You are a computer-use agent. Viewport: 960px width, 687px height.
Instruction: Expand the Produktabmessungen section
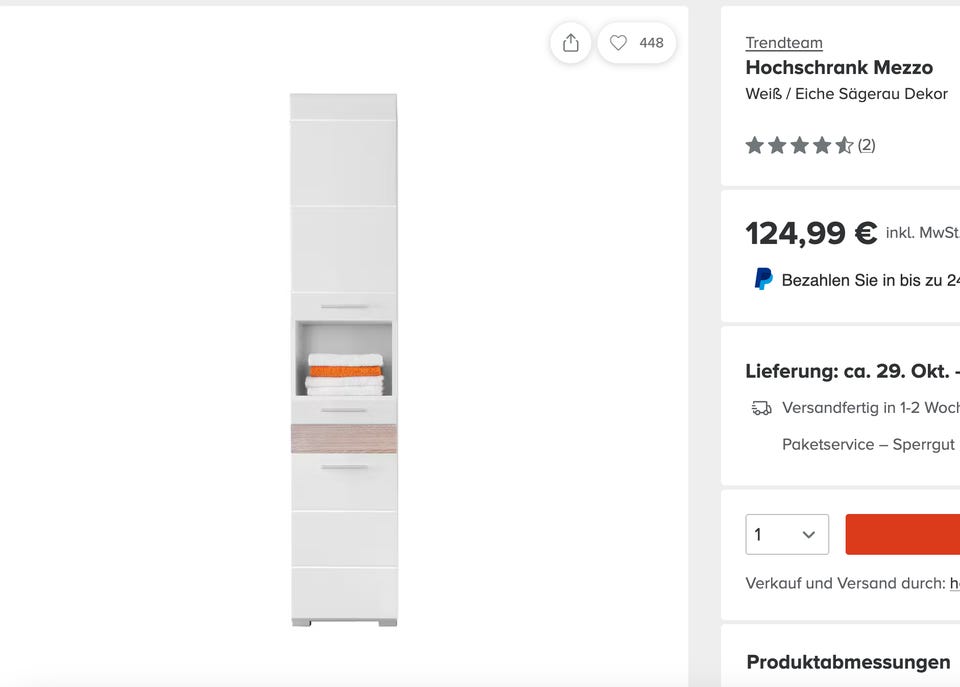click(x=848, y=662)
